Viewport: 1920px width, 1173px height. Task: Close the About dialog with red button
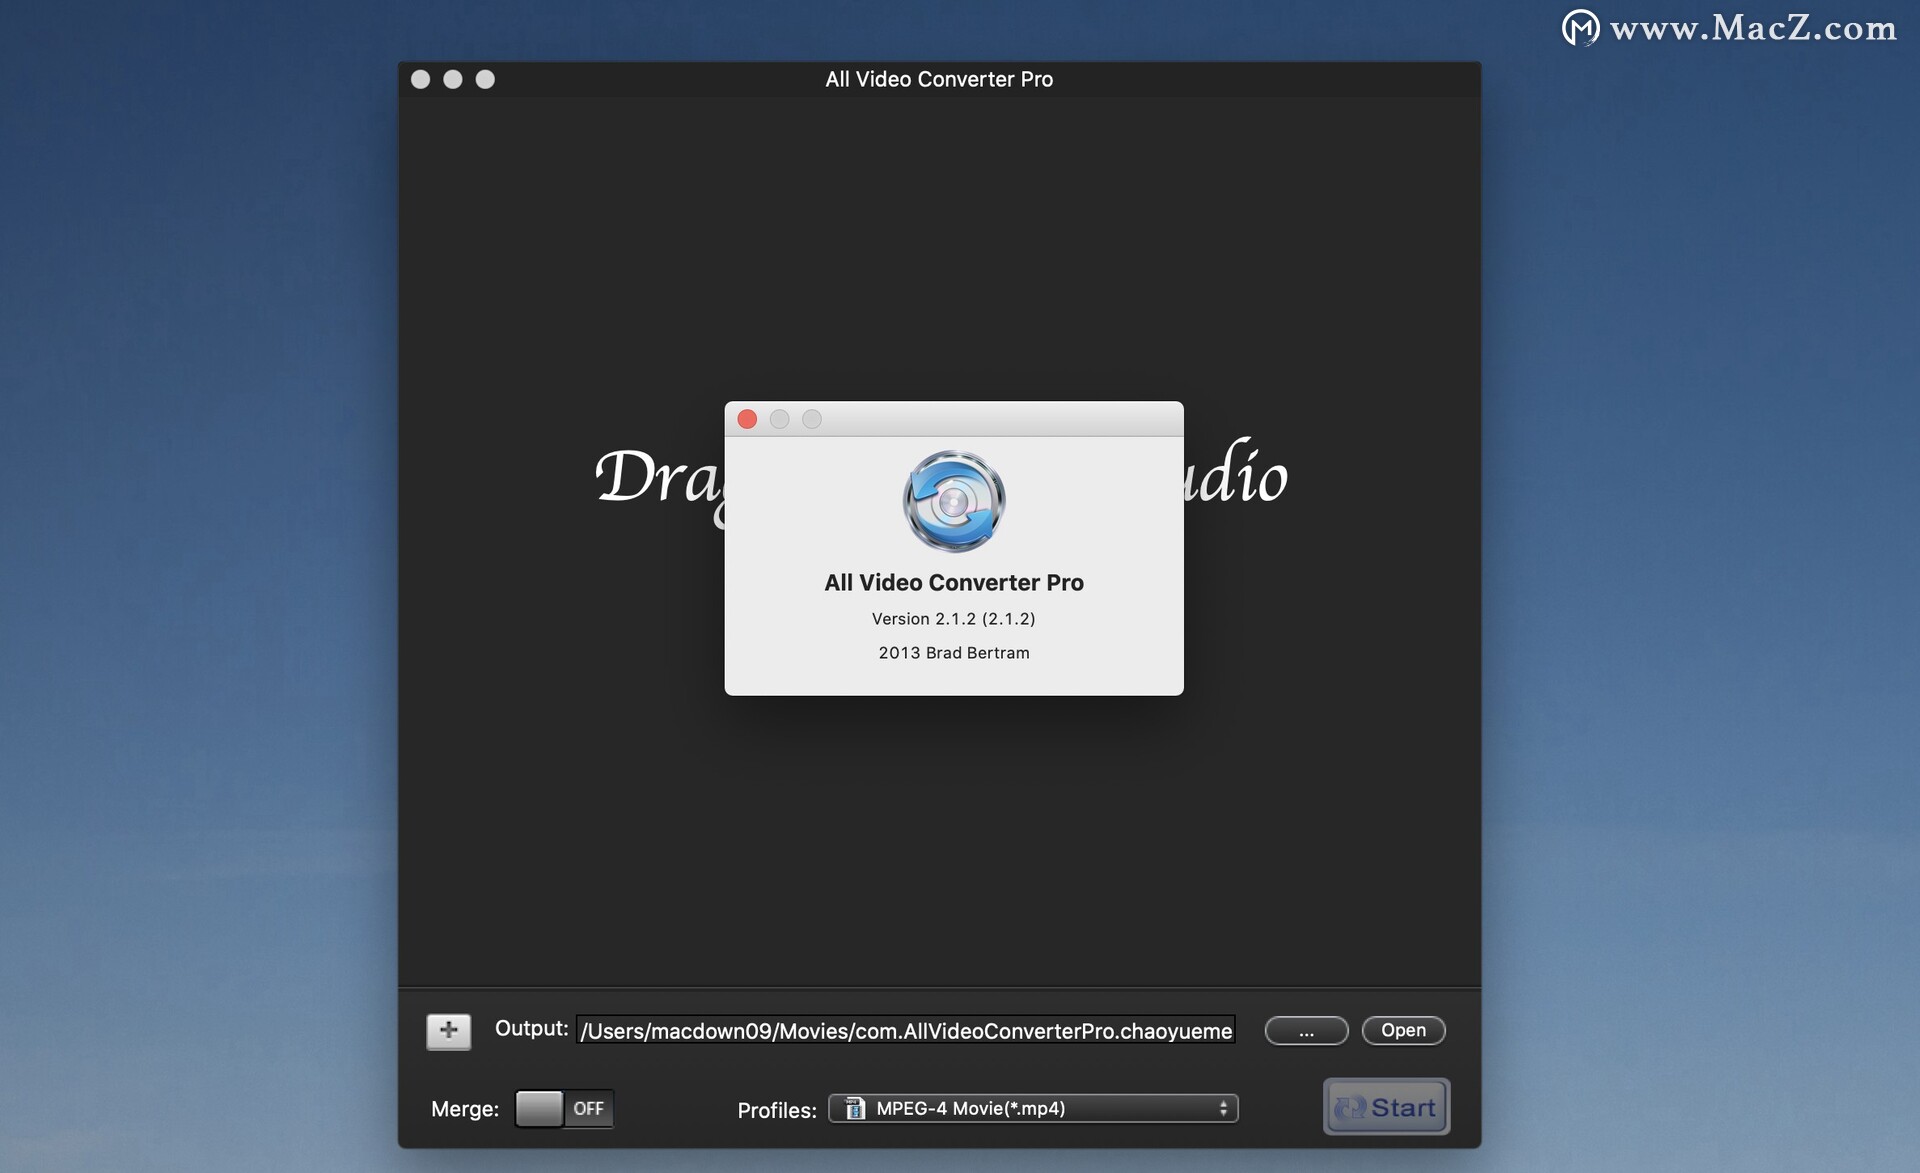coord(747,419)
